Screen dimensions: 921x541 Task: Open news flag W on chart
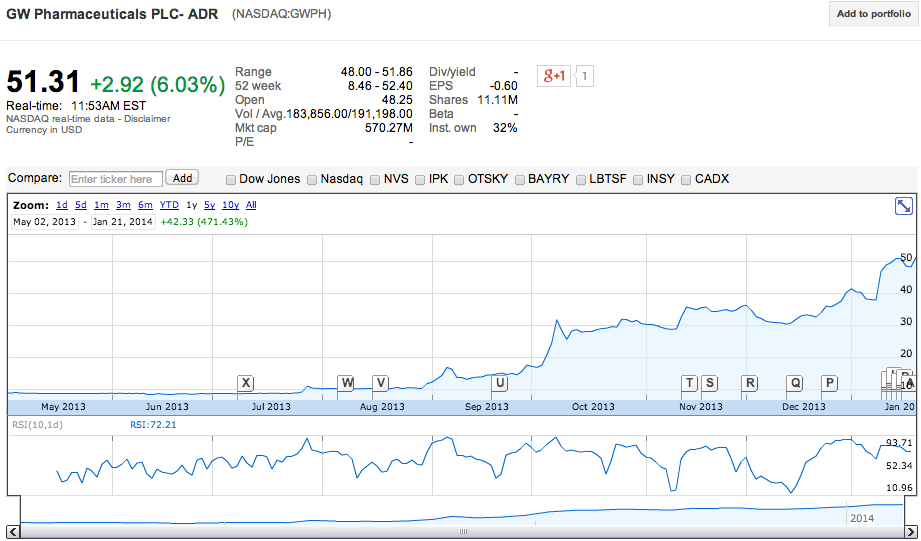click(x=347, y=383)
